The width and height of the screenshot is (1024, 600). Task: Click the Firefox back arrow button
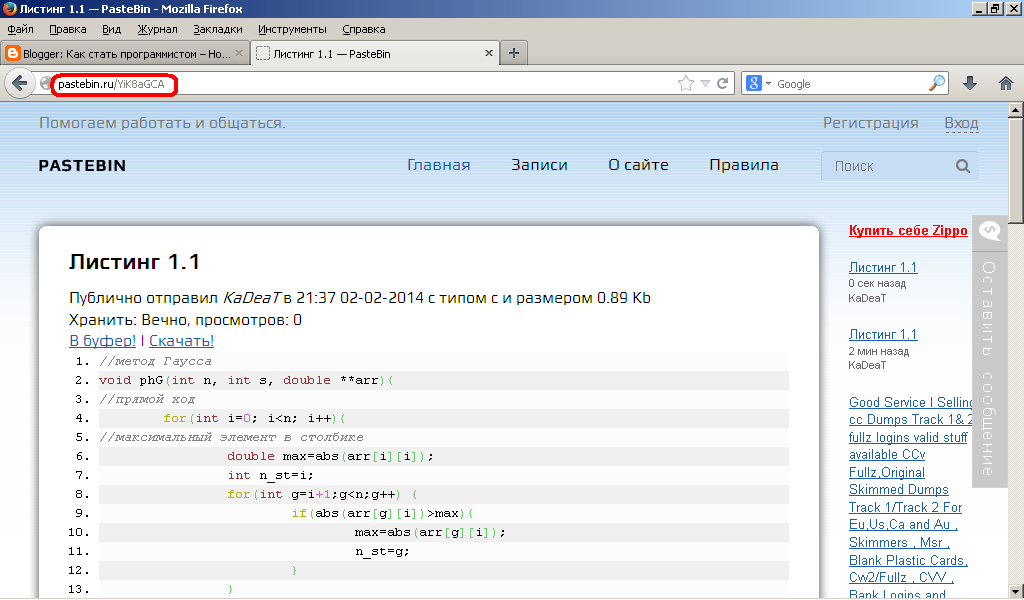[x=20, y=84]
